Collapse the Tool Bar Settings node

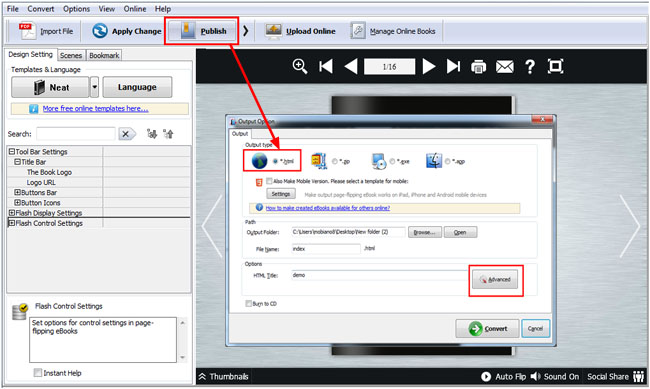(x=12, y=152)
